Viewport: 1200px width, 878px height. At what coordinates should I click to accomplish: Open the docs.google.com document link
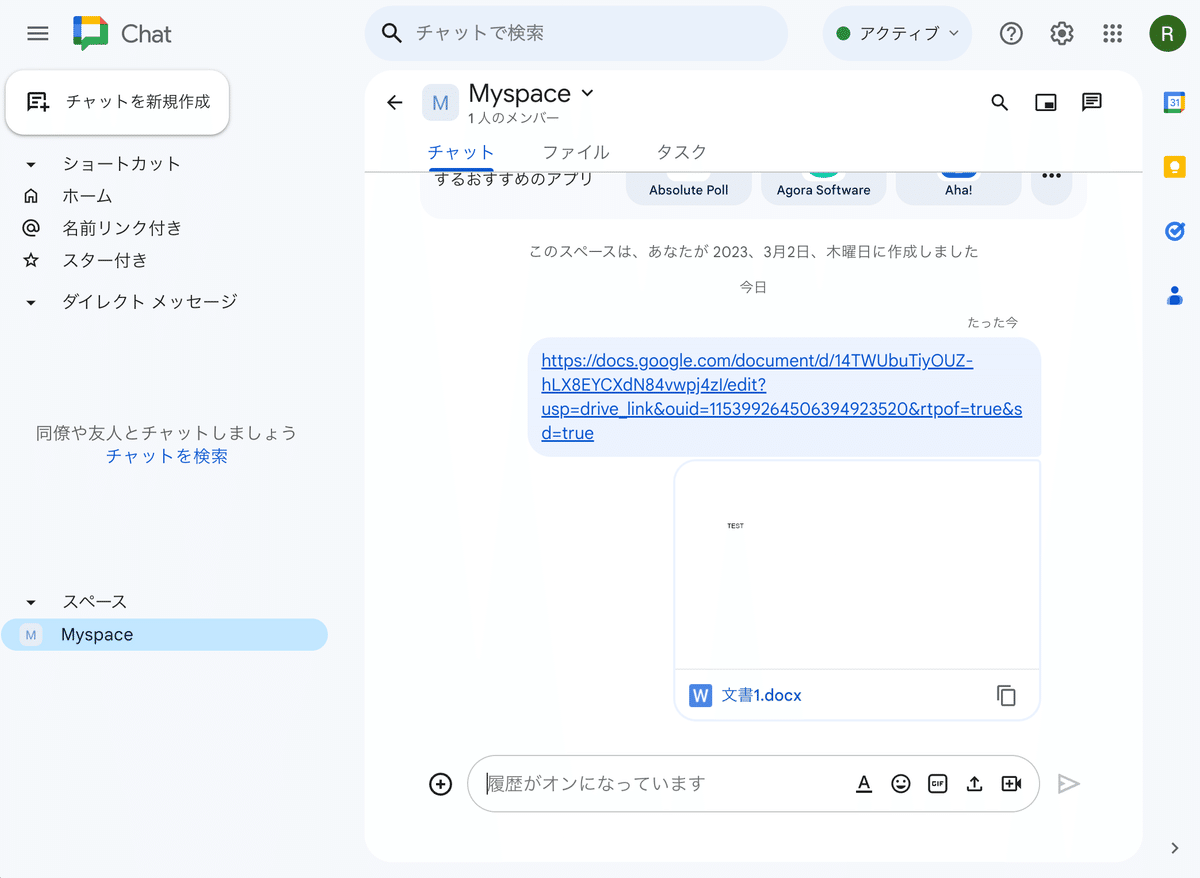[782, 397]
